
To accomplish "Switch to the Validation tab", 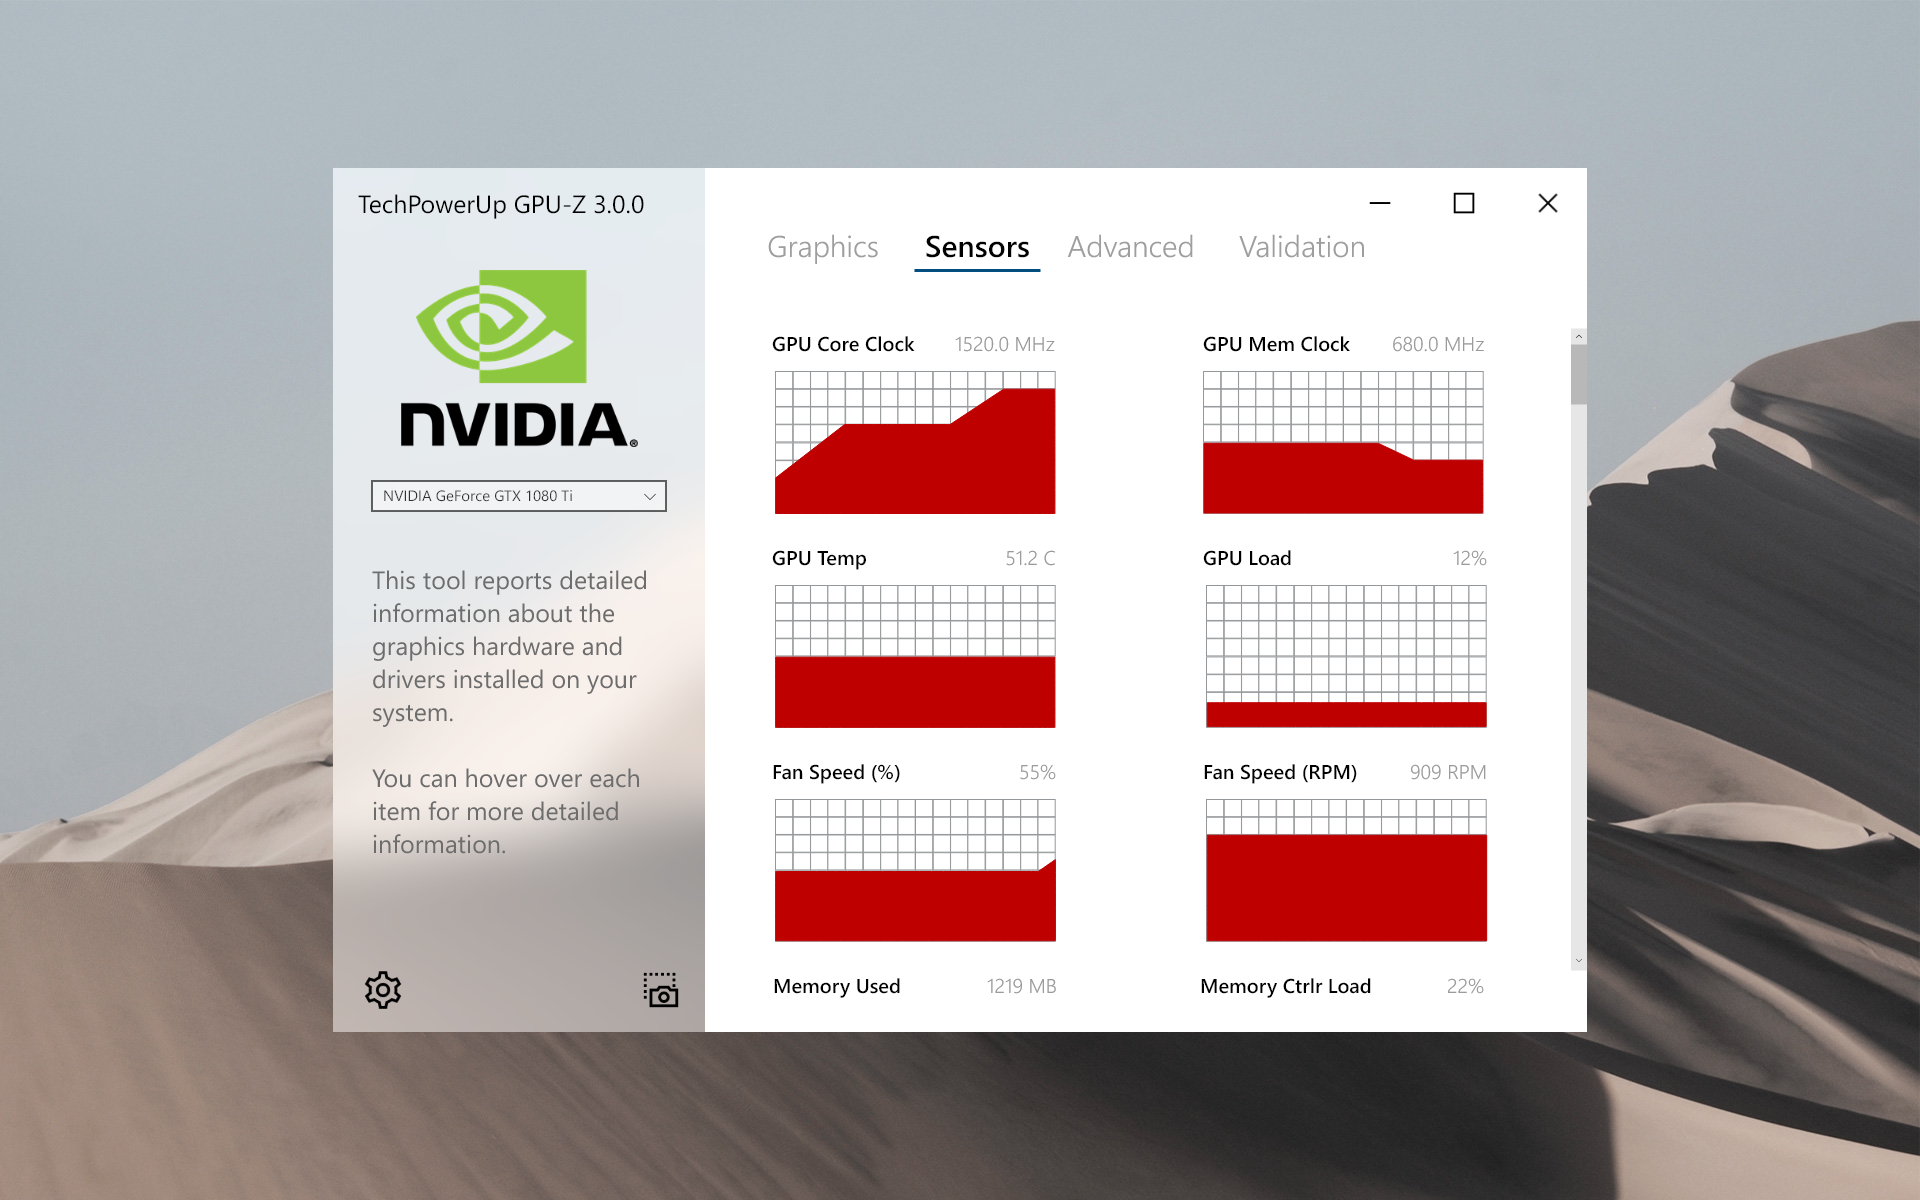I will tap(1298, 246).
